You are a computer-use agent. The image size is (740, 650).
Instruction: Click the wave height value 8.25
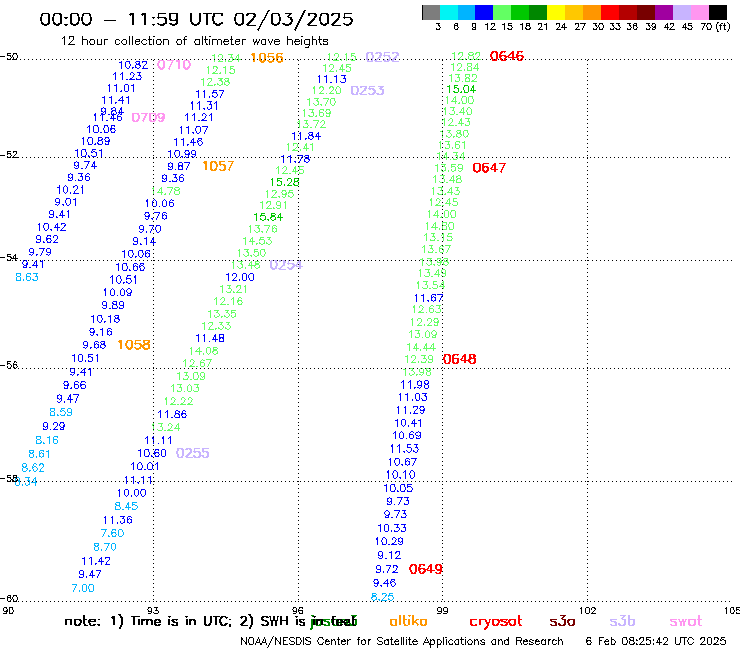pyautogui.click(x=382, y=597)
